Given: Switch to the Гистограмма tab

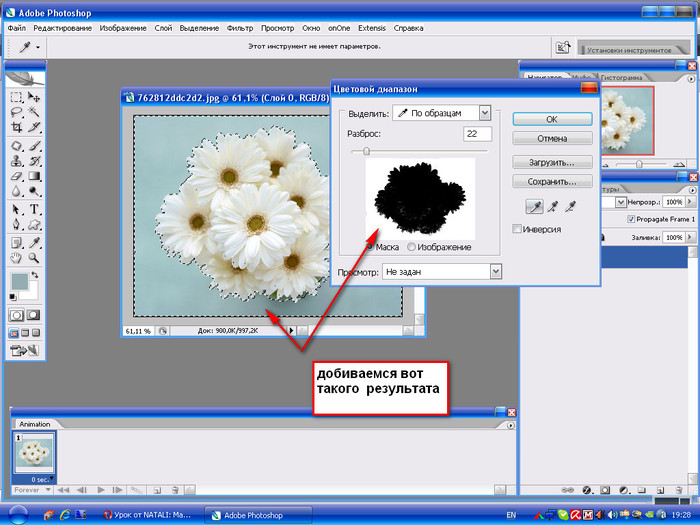Looking at the screenshot, I should 621,78.
